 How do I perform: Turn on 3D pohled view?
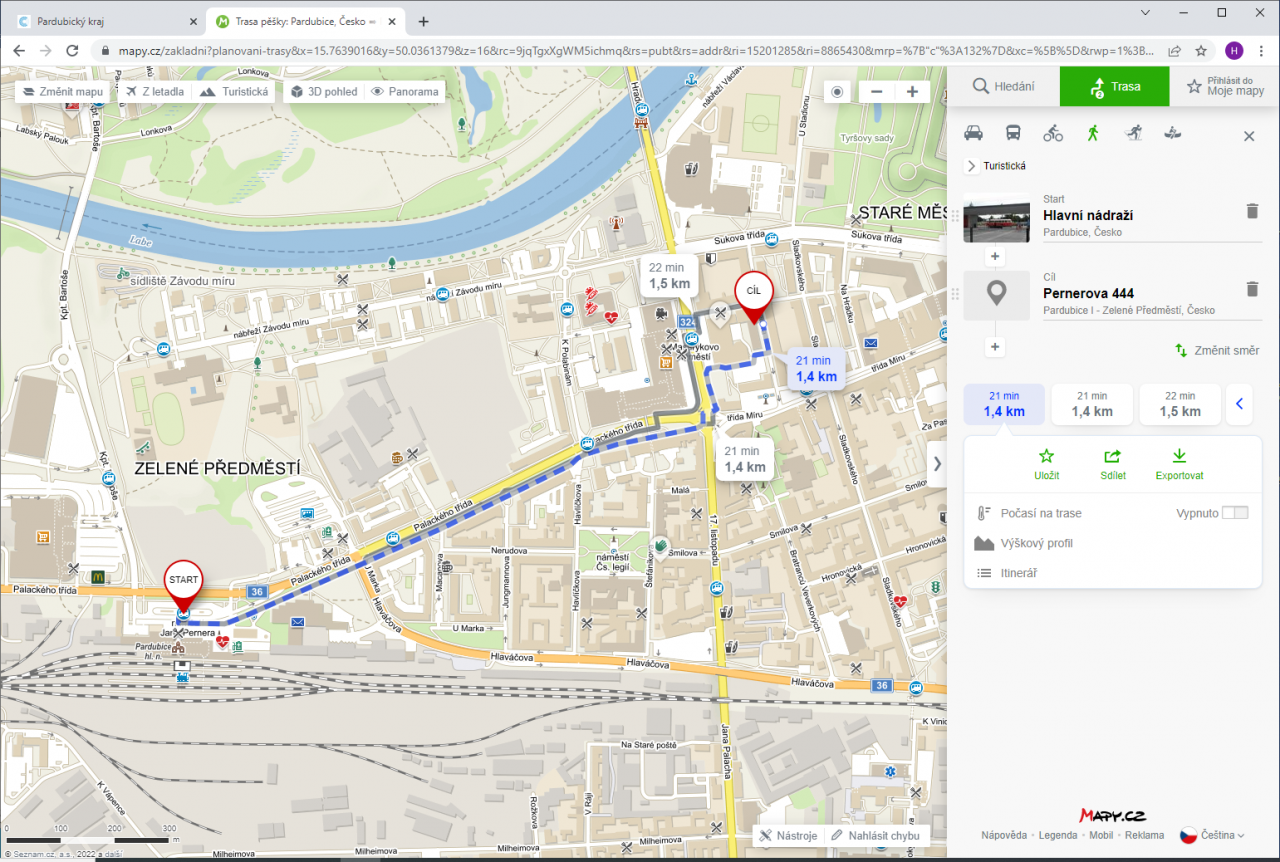point(324,92)
